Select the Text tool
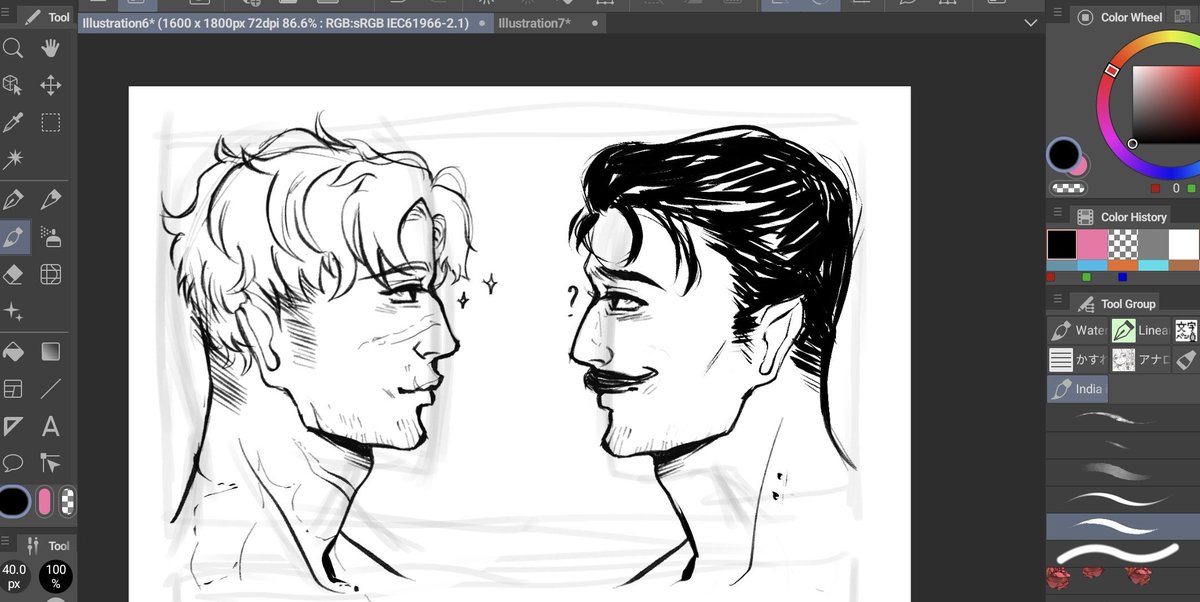This screenshot has width=1200, height=602. pyautogui.click(x=51, y=427)
